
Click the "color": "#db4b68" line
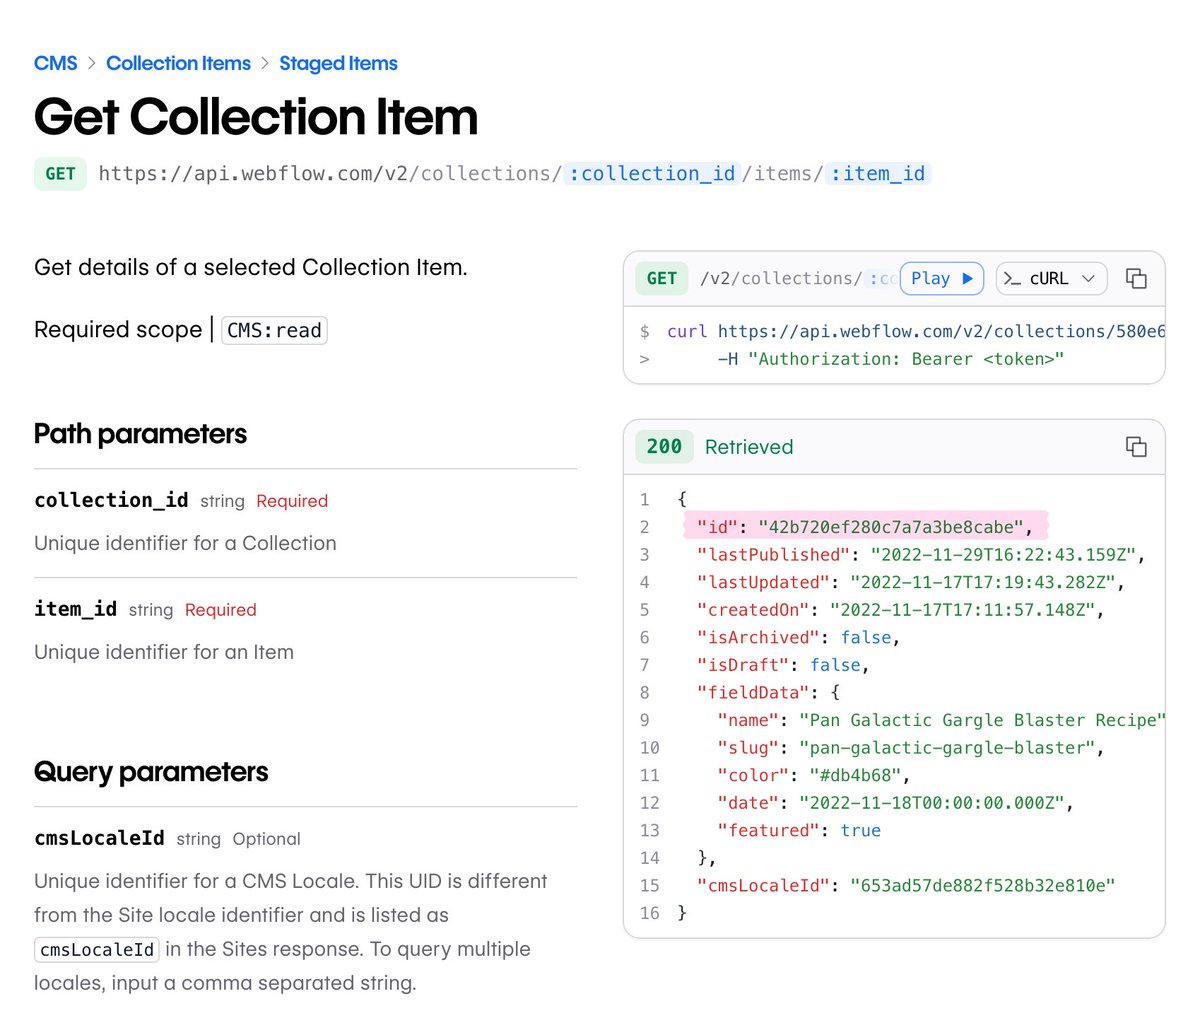click(813, 775)
